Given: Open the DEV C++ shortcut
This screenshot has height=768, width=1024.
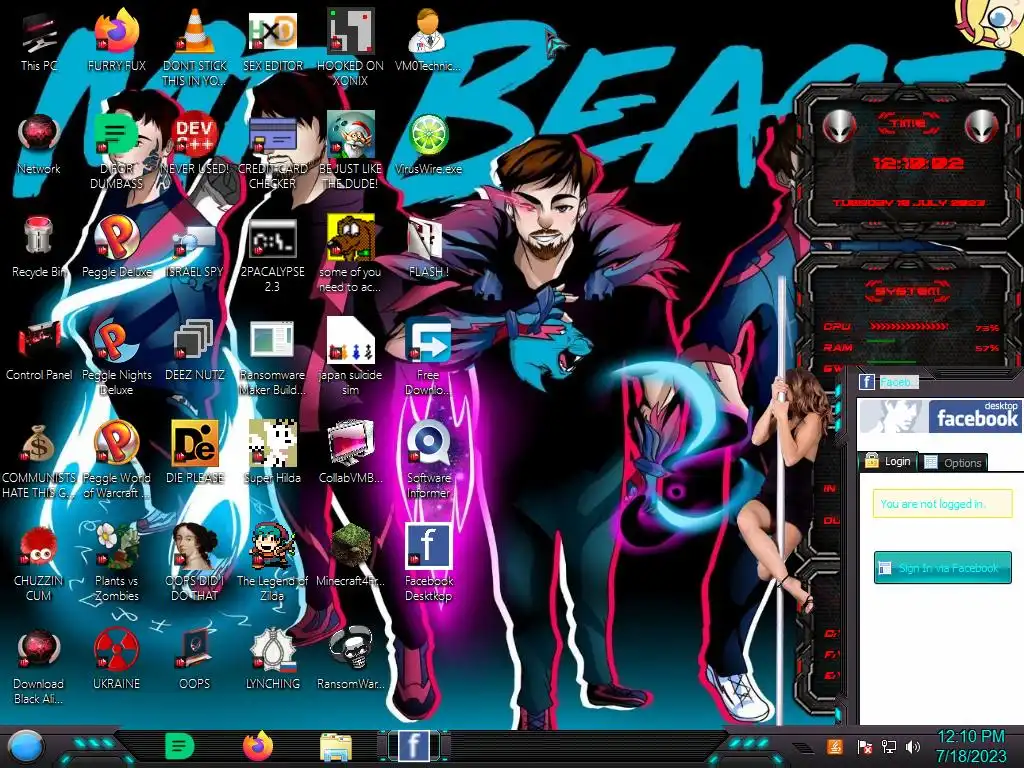Looking at the screenshot, I should pos(194,144).
